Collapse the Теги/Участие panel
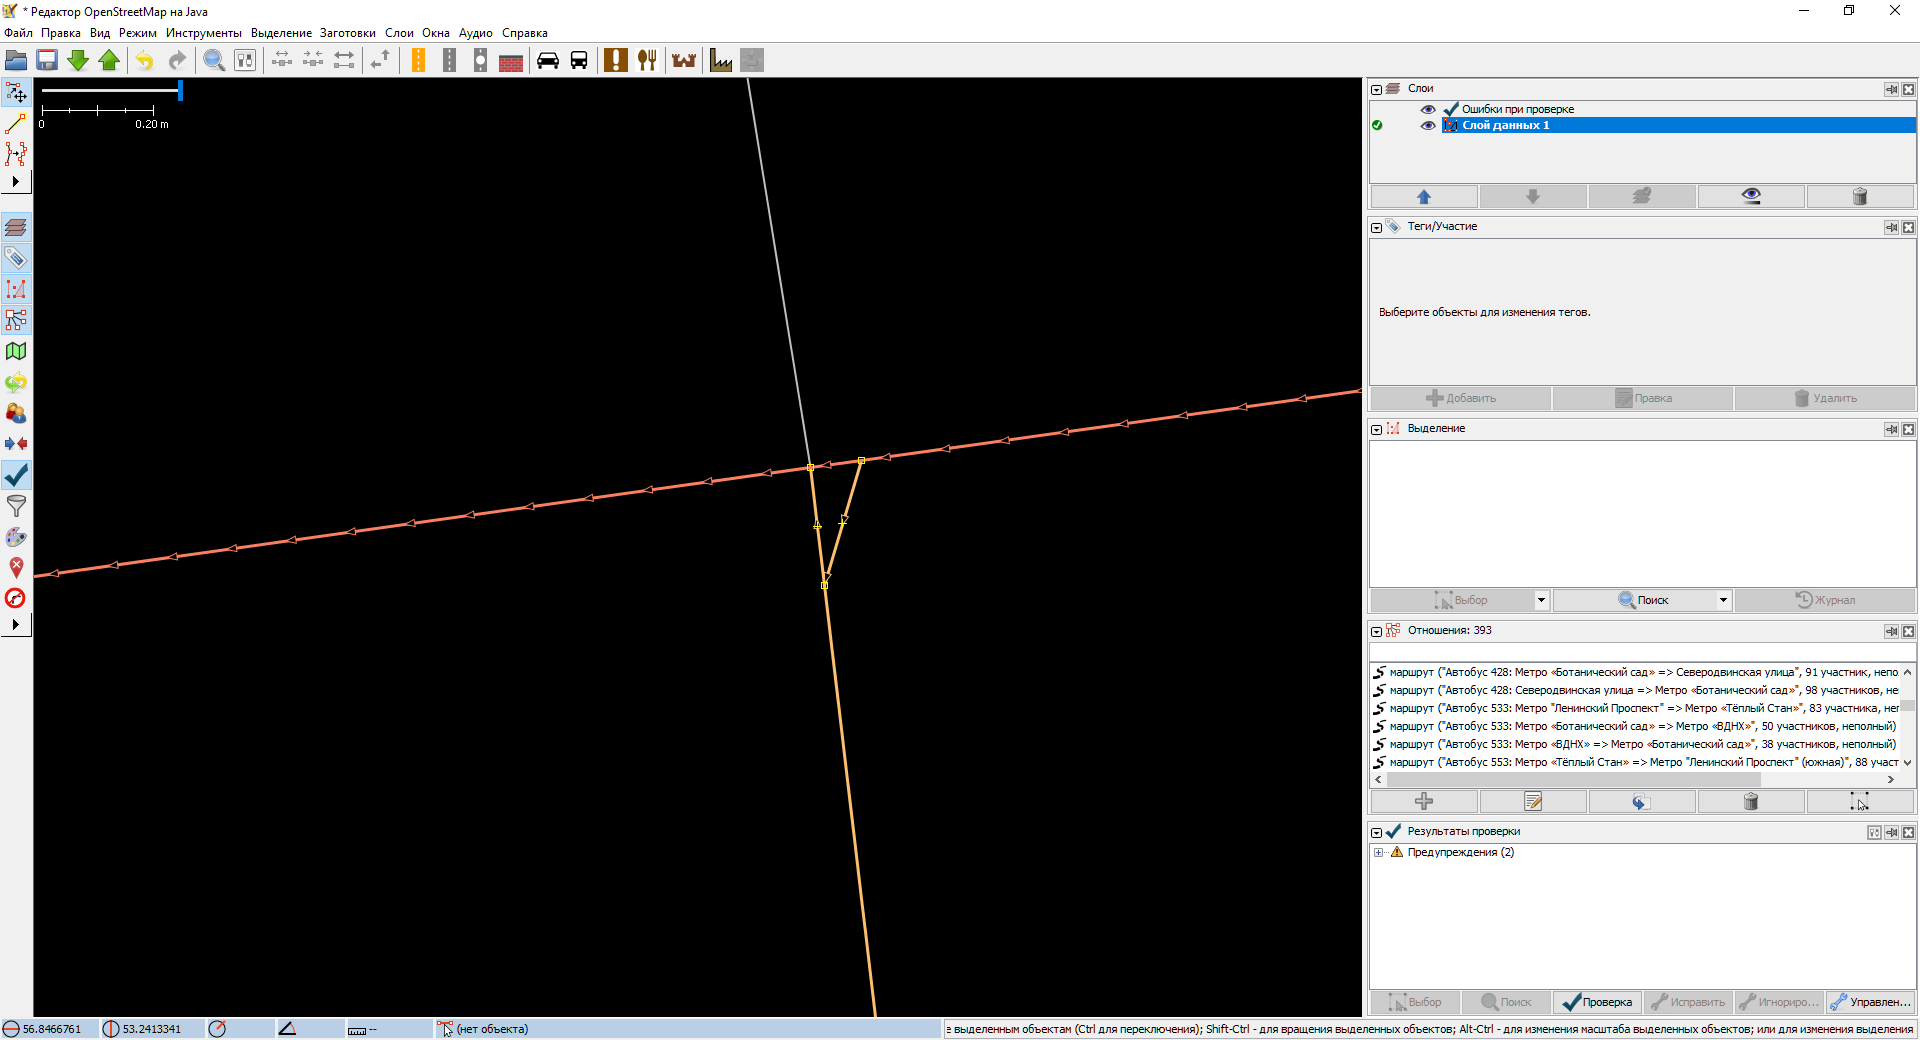Screen dimensions: 1920x1040 (1377, 227)
